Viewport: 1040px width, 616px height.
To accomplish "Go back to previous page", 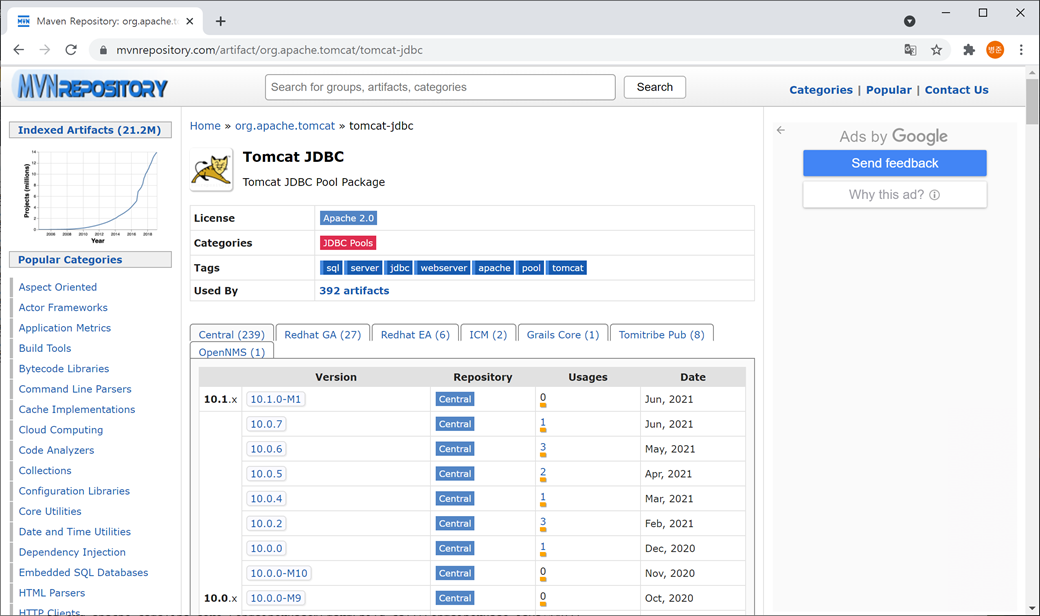I will 19,50.
